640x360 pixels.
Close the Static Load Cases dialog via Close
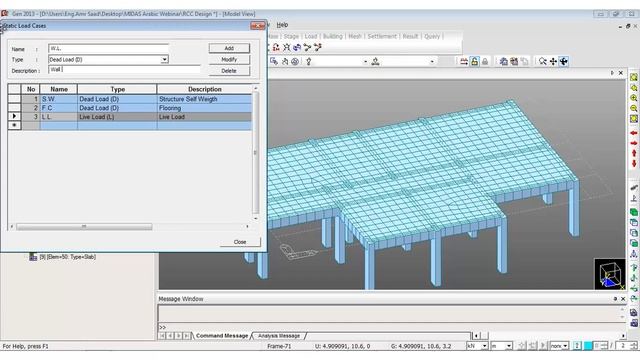pyautogui.click(x=240, y=242)
